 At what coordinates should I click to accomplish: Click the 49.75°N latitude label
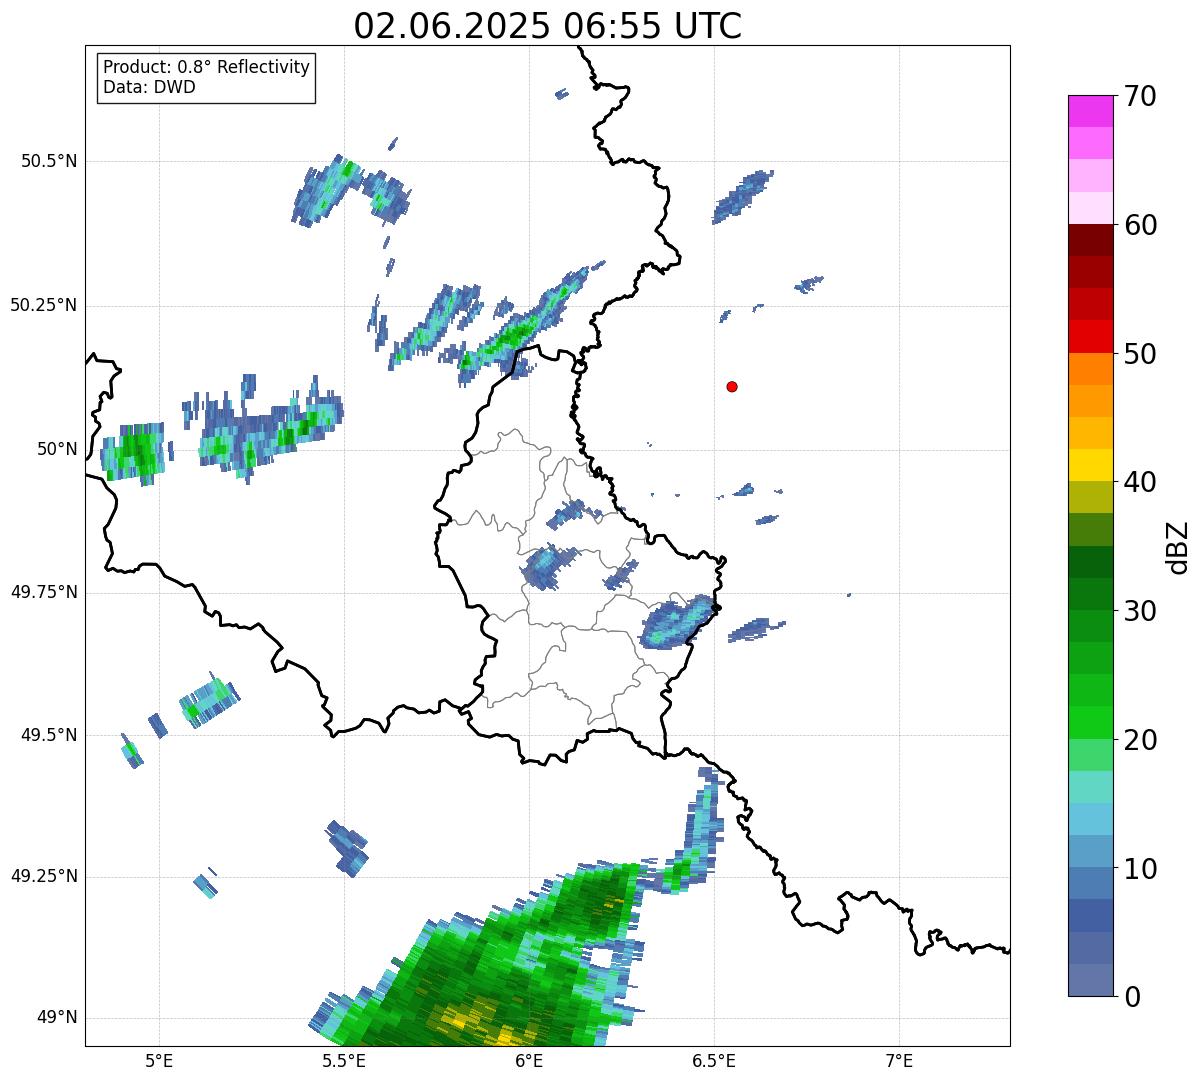pos(44,592)
